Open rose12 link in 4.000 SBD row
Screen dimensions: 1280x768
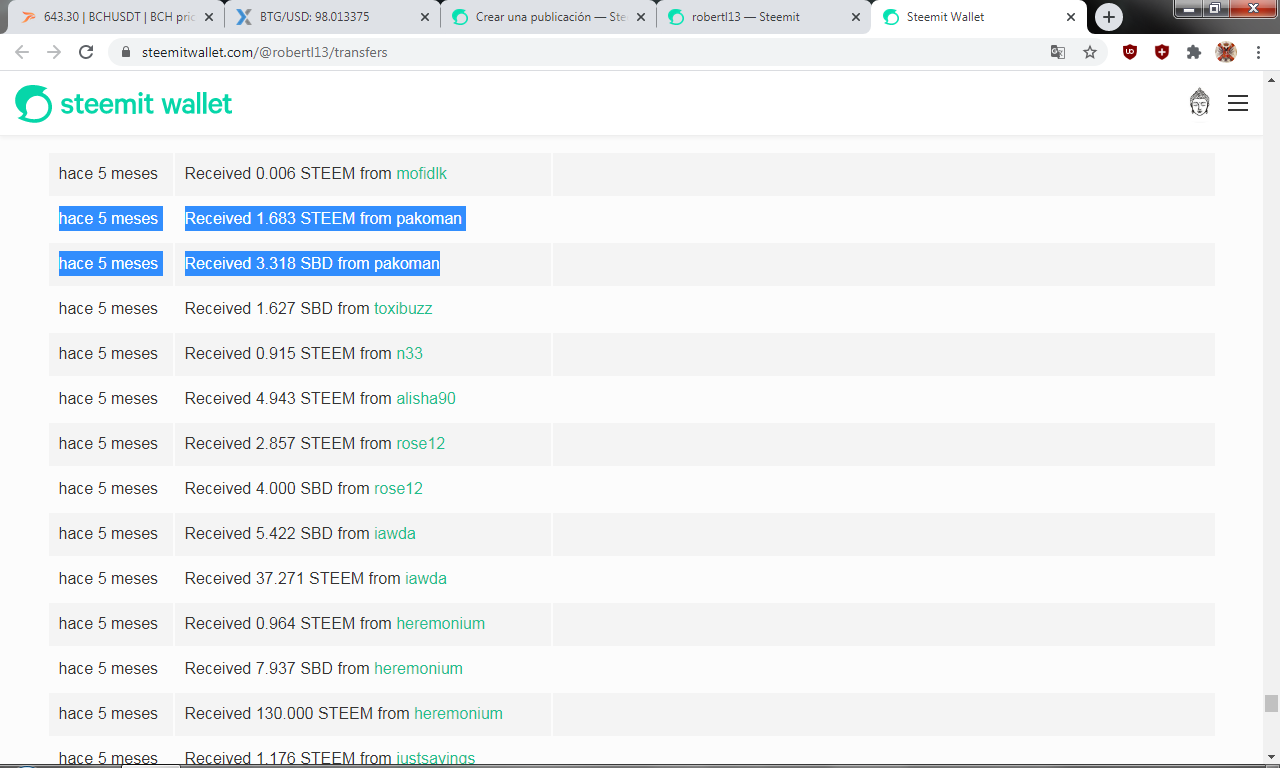pyautogui.click(x=398, y=488)
